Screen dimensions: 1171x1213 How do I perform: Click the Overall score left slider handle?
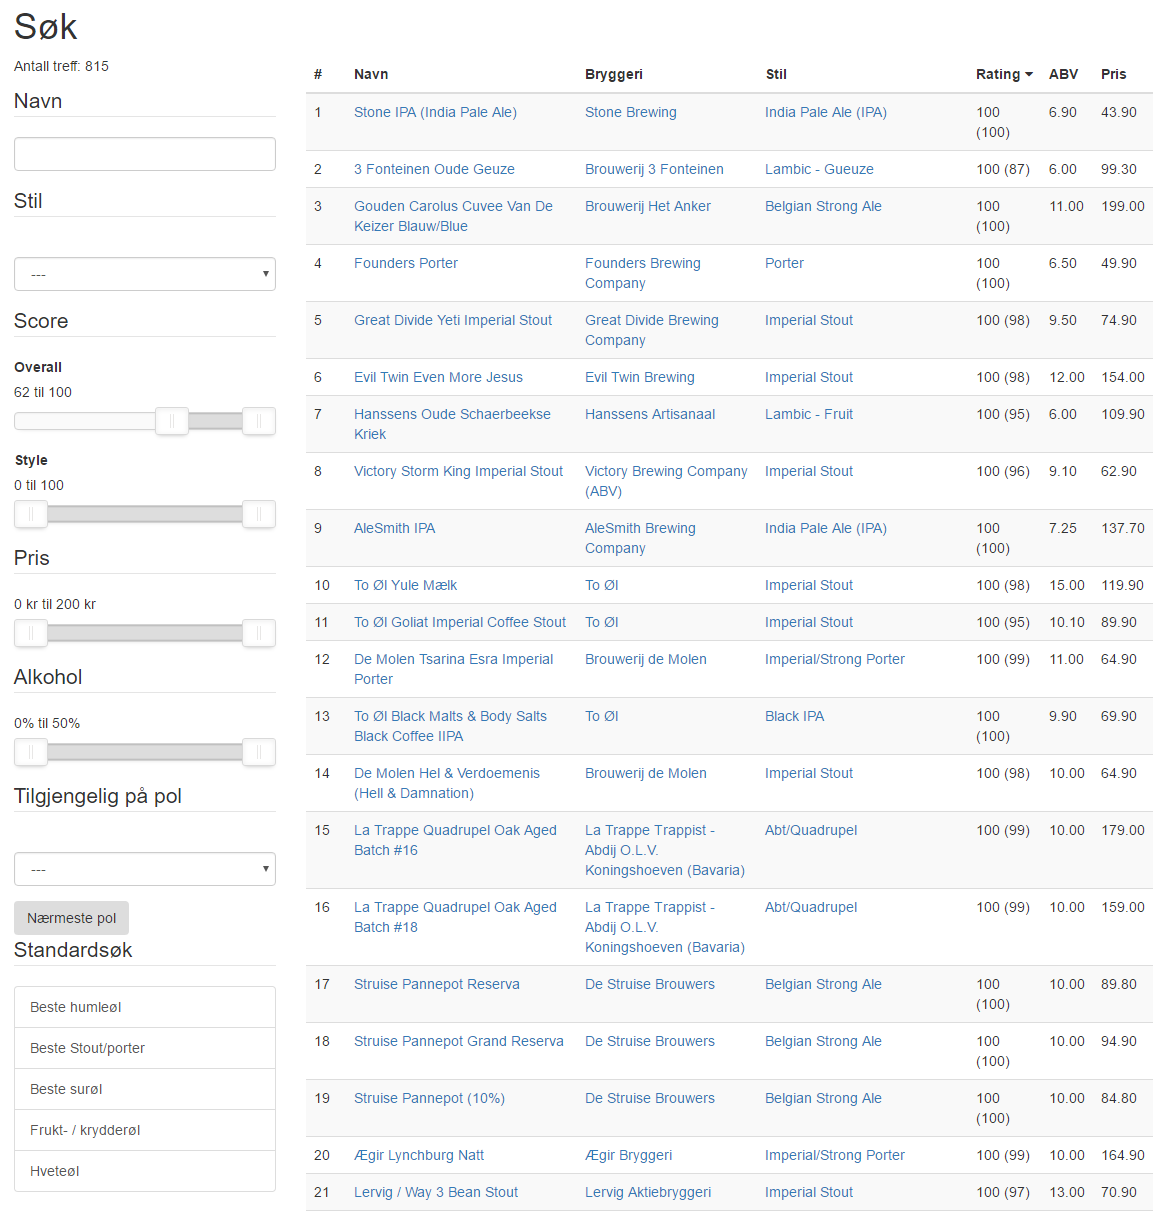click(x=172, y=421)
